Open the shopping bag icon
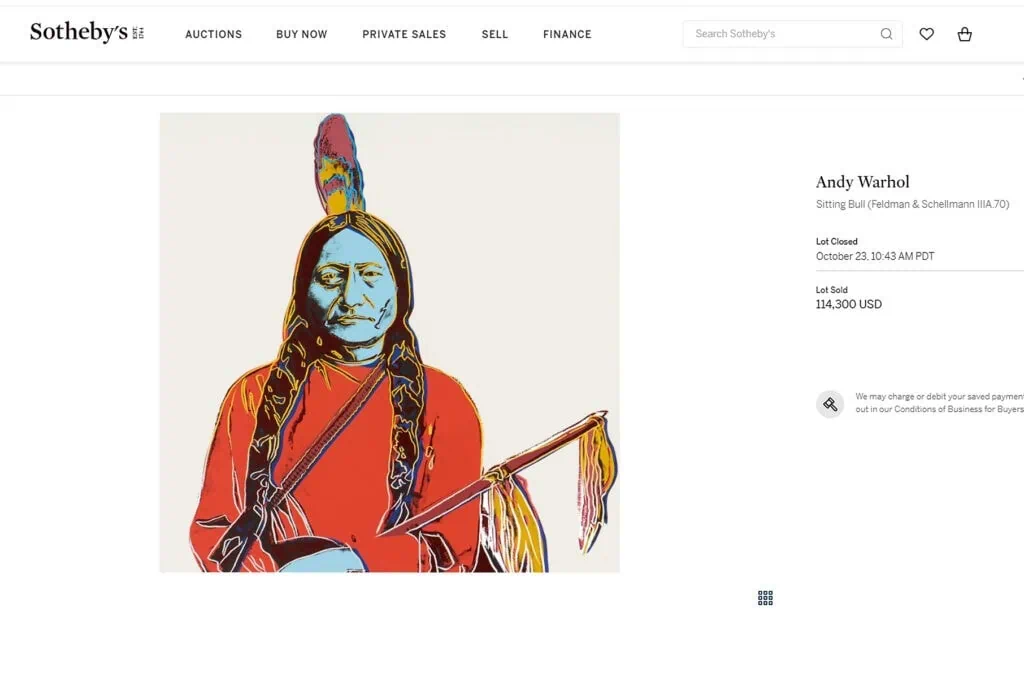Image resolution: width=1024 pixels, height=678 pixels. coord(965,34)
